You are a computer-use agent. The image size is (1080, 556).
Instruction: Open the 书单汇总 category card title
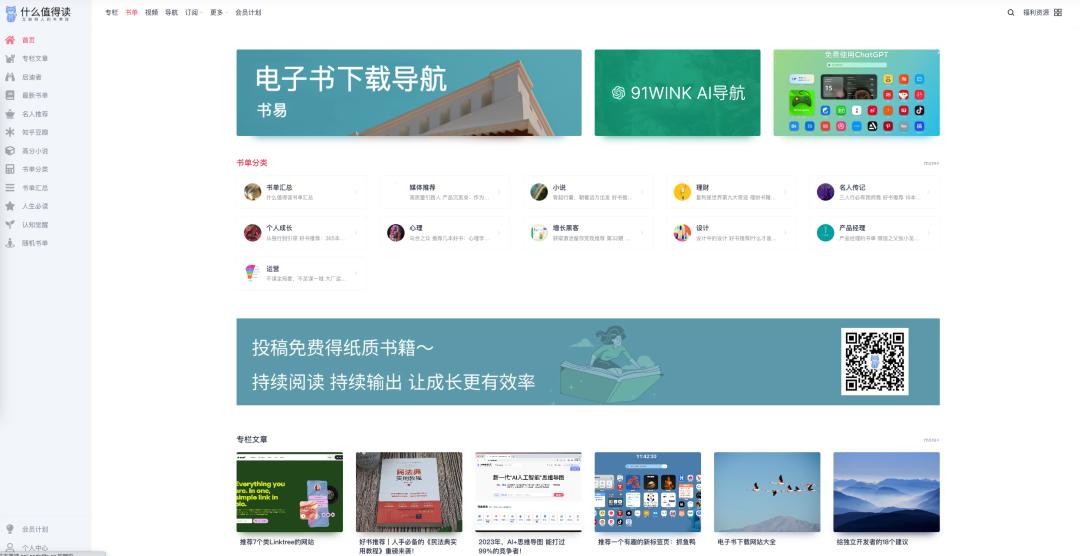point(279,187)
